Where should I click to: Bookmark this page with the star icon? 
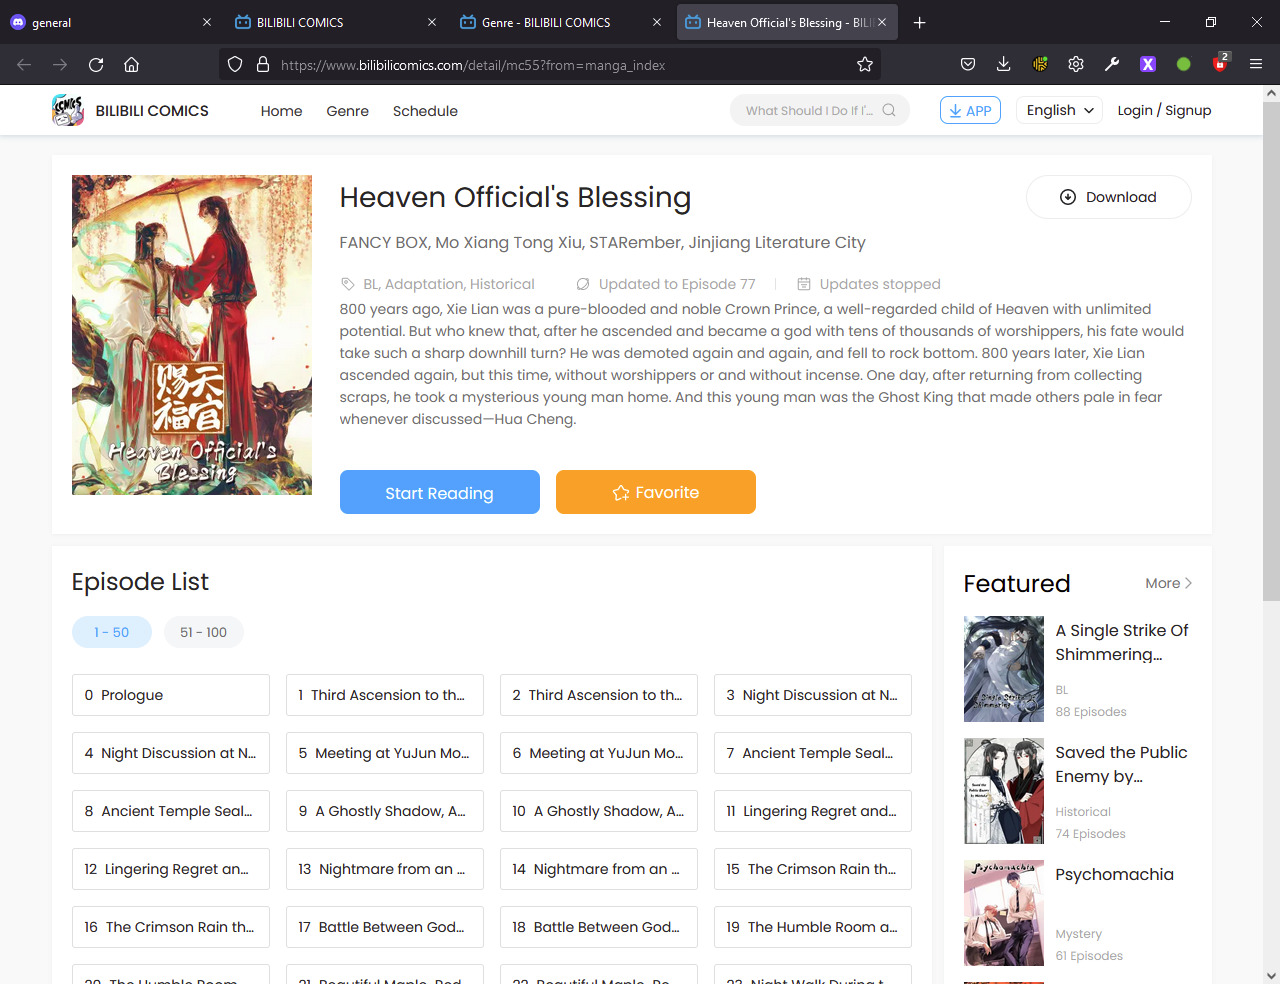(x=865, y=65)
